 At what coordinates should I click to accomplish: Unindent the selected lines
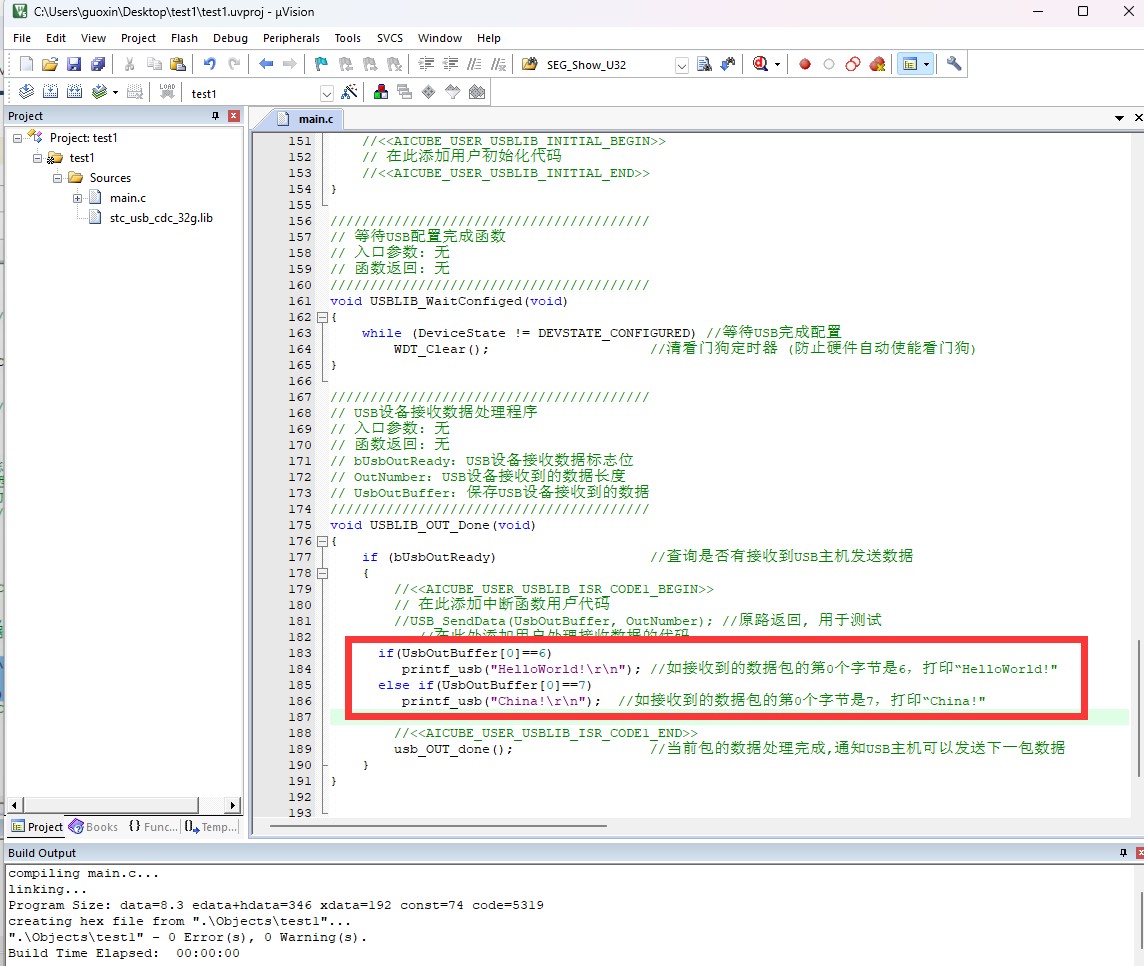451,64
